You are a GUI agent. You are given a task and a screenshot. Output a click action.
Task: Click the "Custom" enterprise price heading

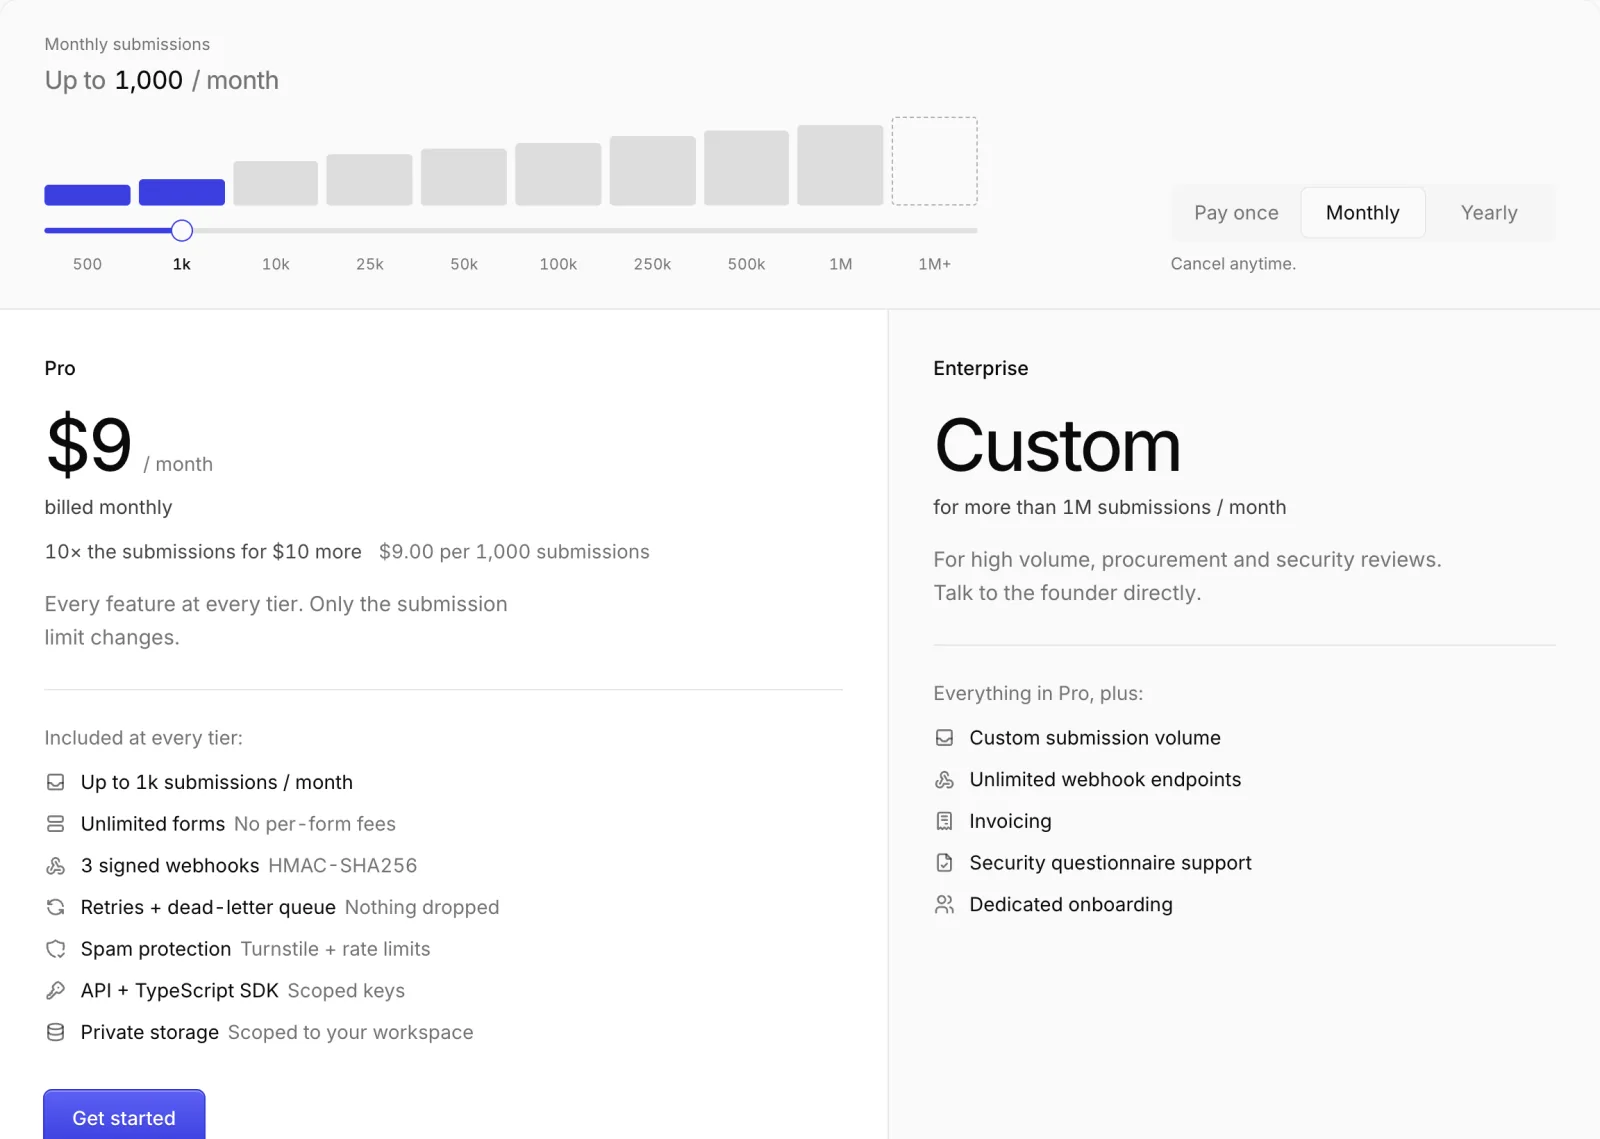tap(1058, 445)
